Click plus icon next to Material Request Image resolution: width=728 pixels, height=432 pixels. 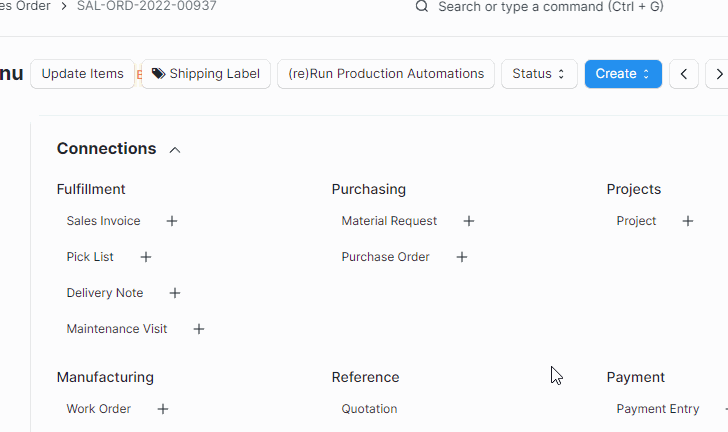point(469,221)
